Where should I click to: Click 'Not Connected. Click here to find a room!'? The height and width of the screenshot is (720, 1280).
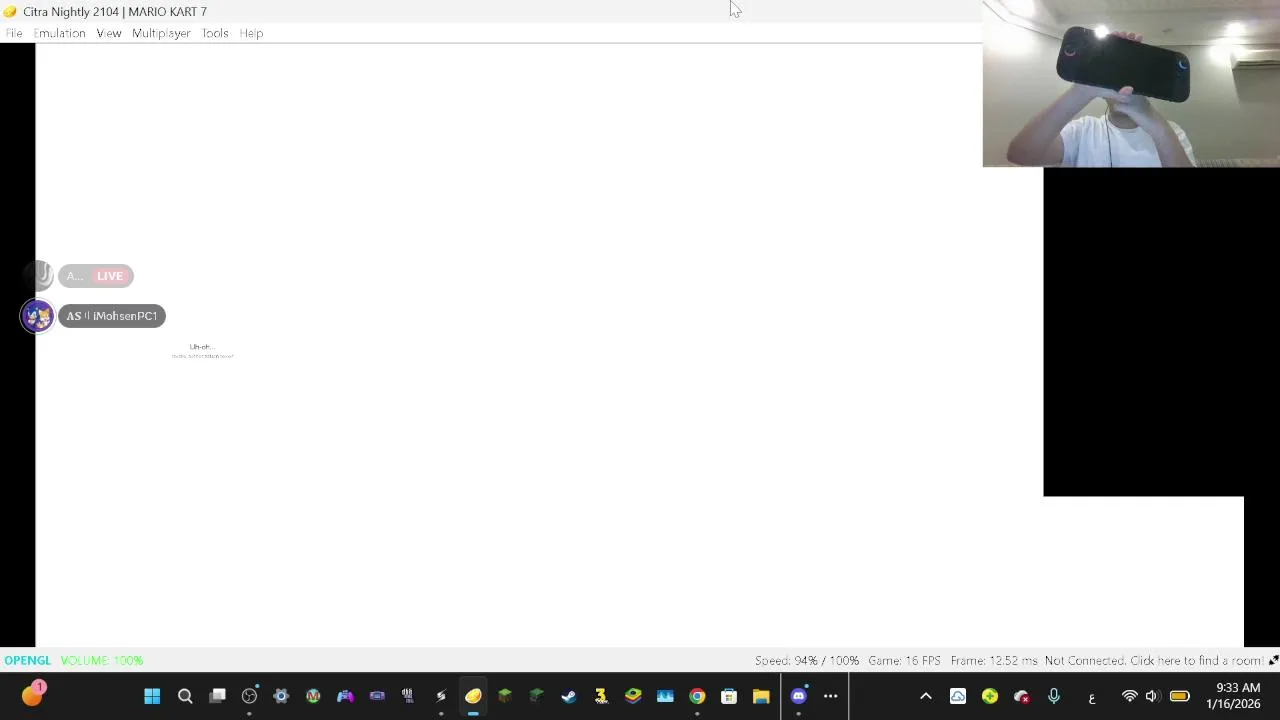1153,660
